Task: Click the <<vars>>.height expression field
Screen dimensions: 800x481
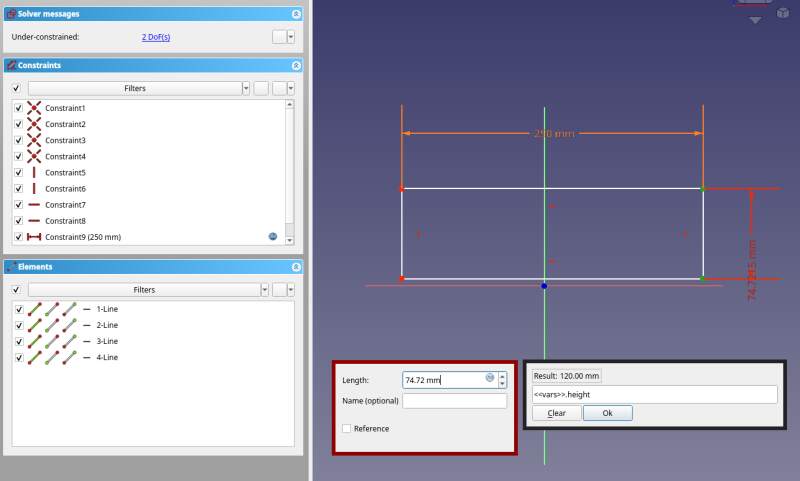Action: tap(655, 394)
